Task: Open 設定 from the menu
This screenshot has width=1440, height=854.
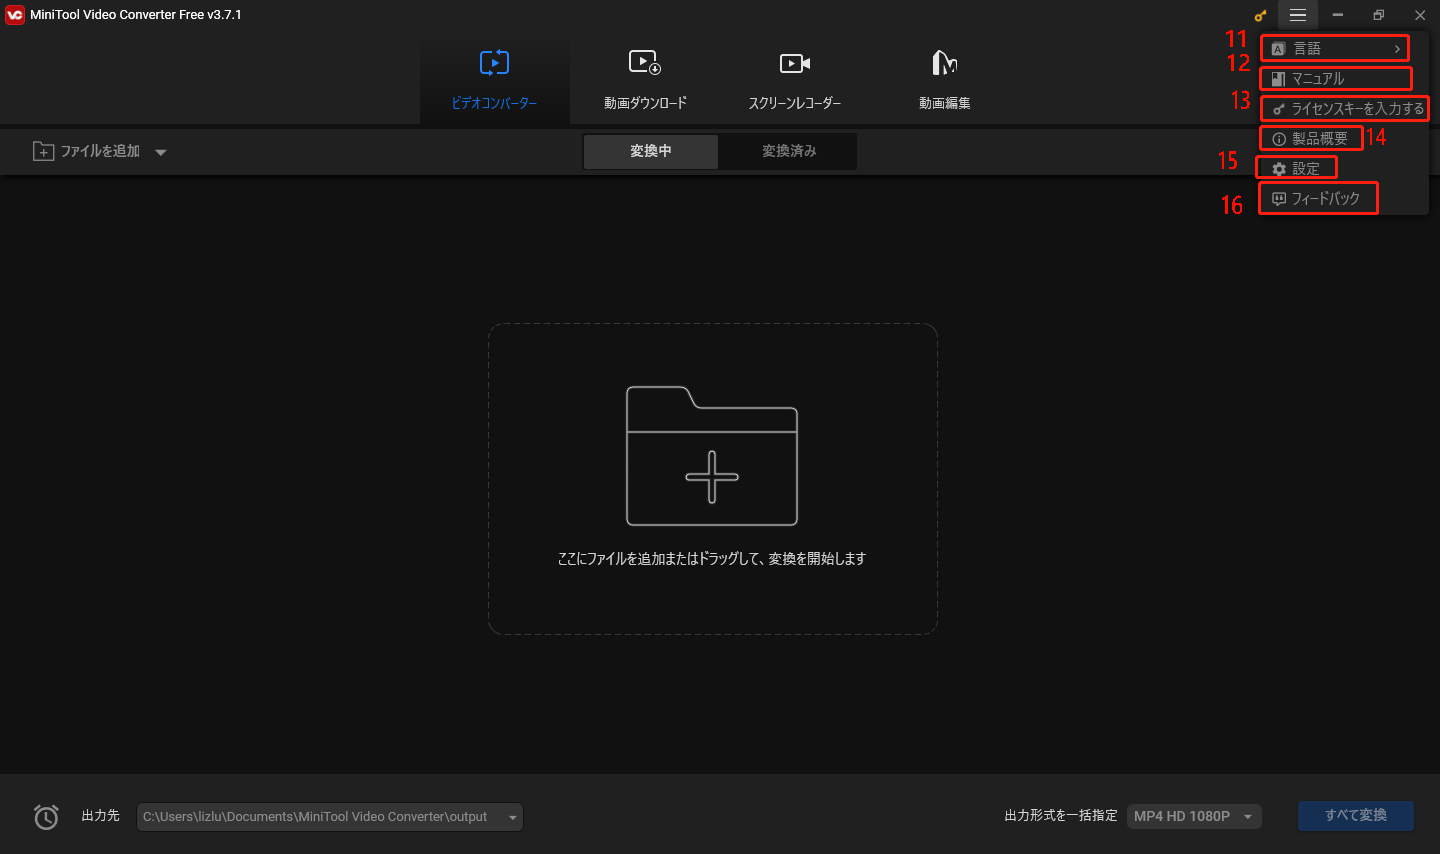Action: coord(1297,168)
